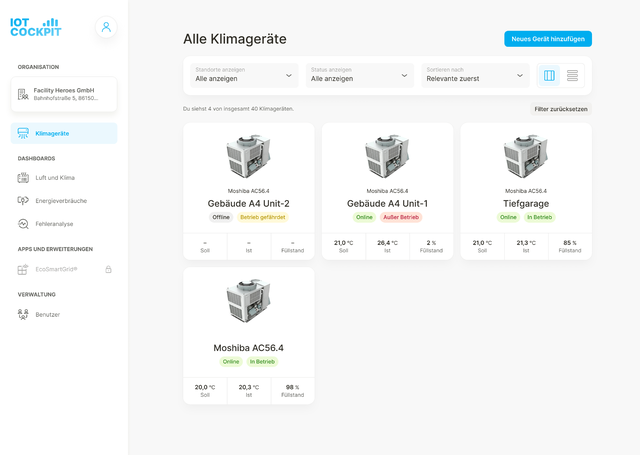
Task: Click the Alle Klimageräte heading
Action: tap(235, 39)
